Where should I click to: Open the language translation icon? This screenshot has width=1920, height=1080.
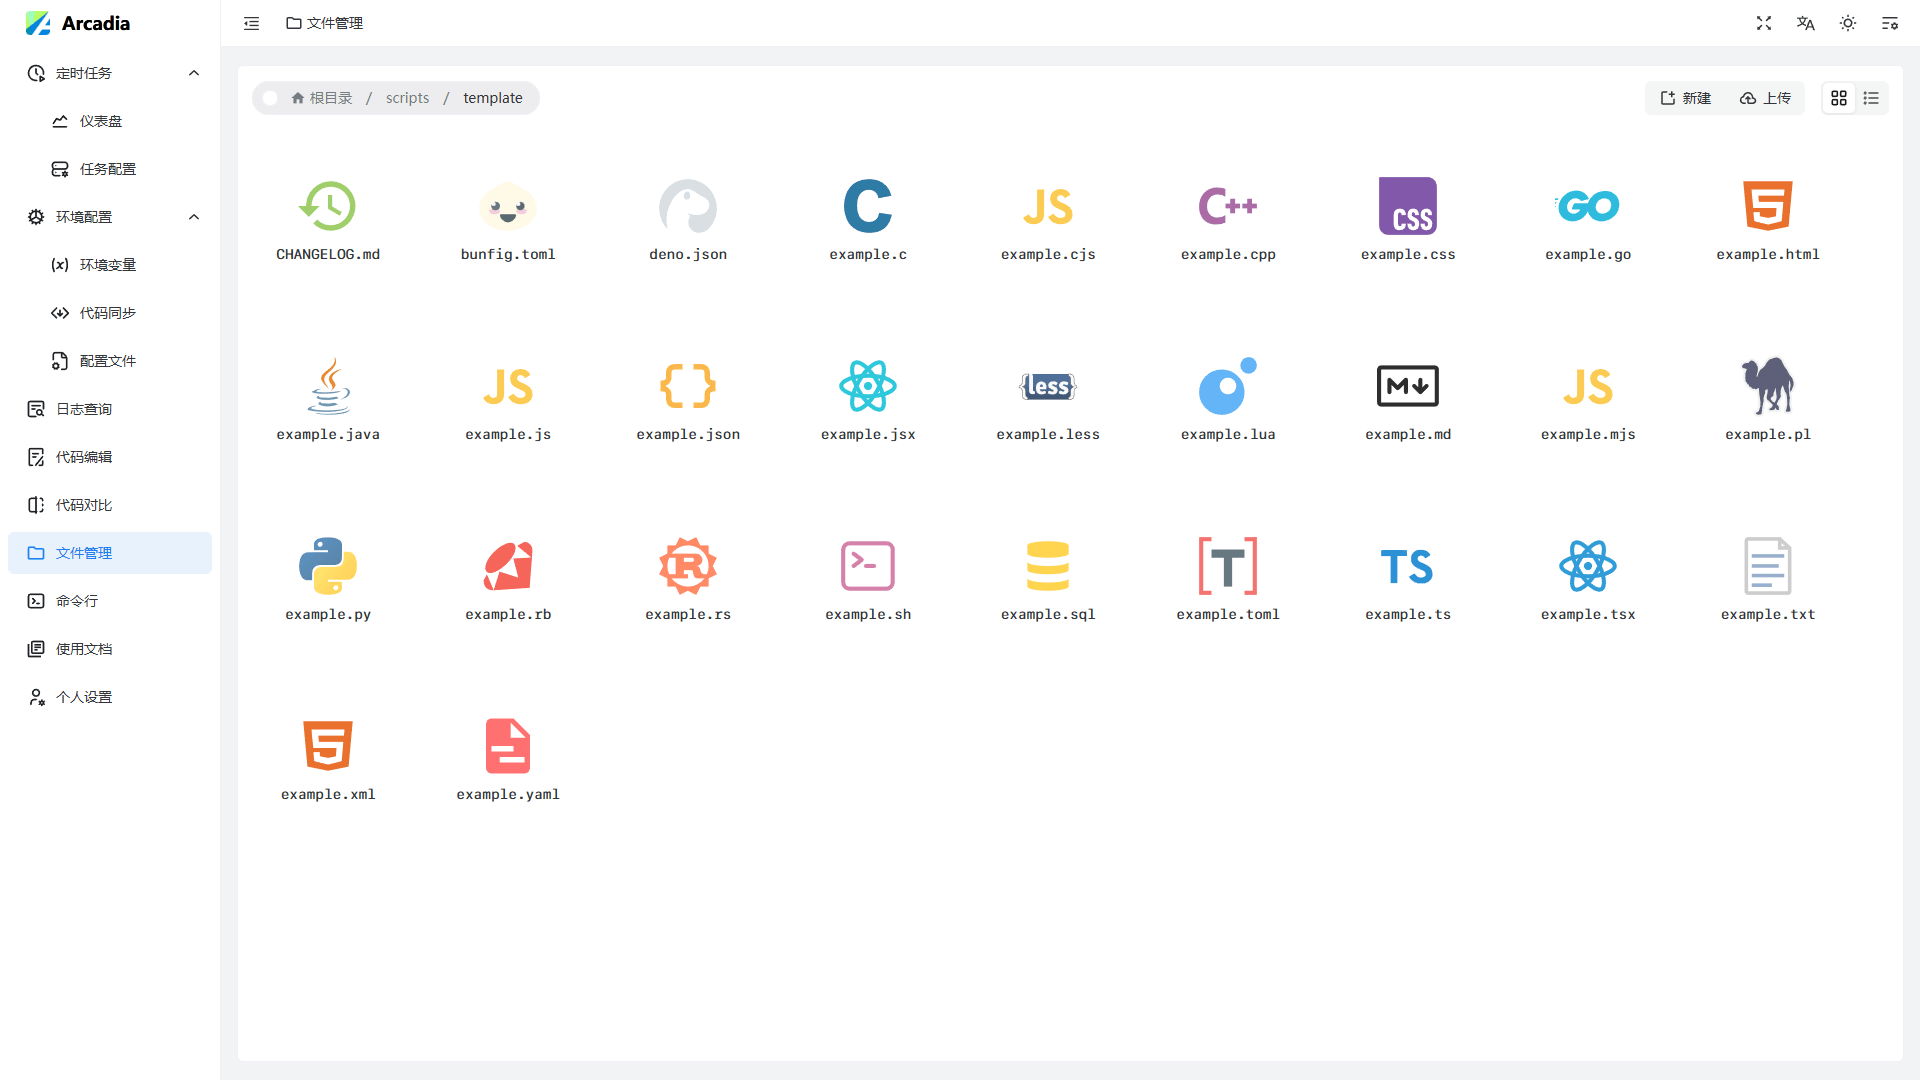click(x=1806, y=23)
